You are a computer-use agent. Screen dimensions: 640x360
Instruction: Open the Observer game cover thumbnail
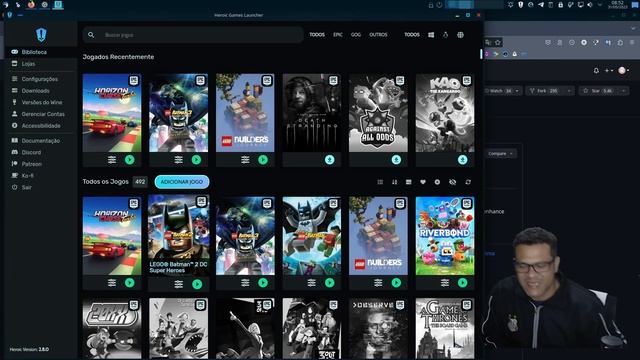point(378,329)
